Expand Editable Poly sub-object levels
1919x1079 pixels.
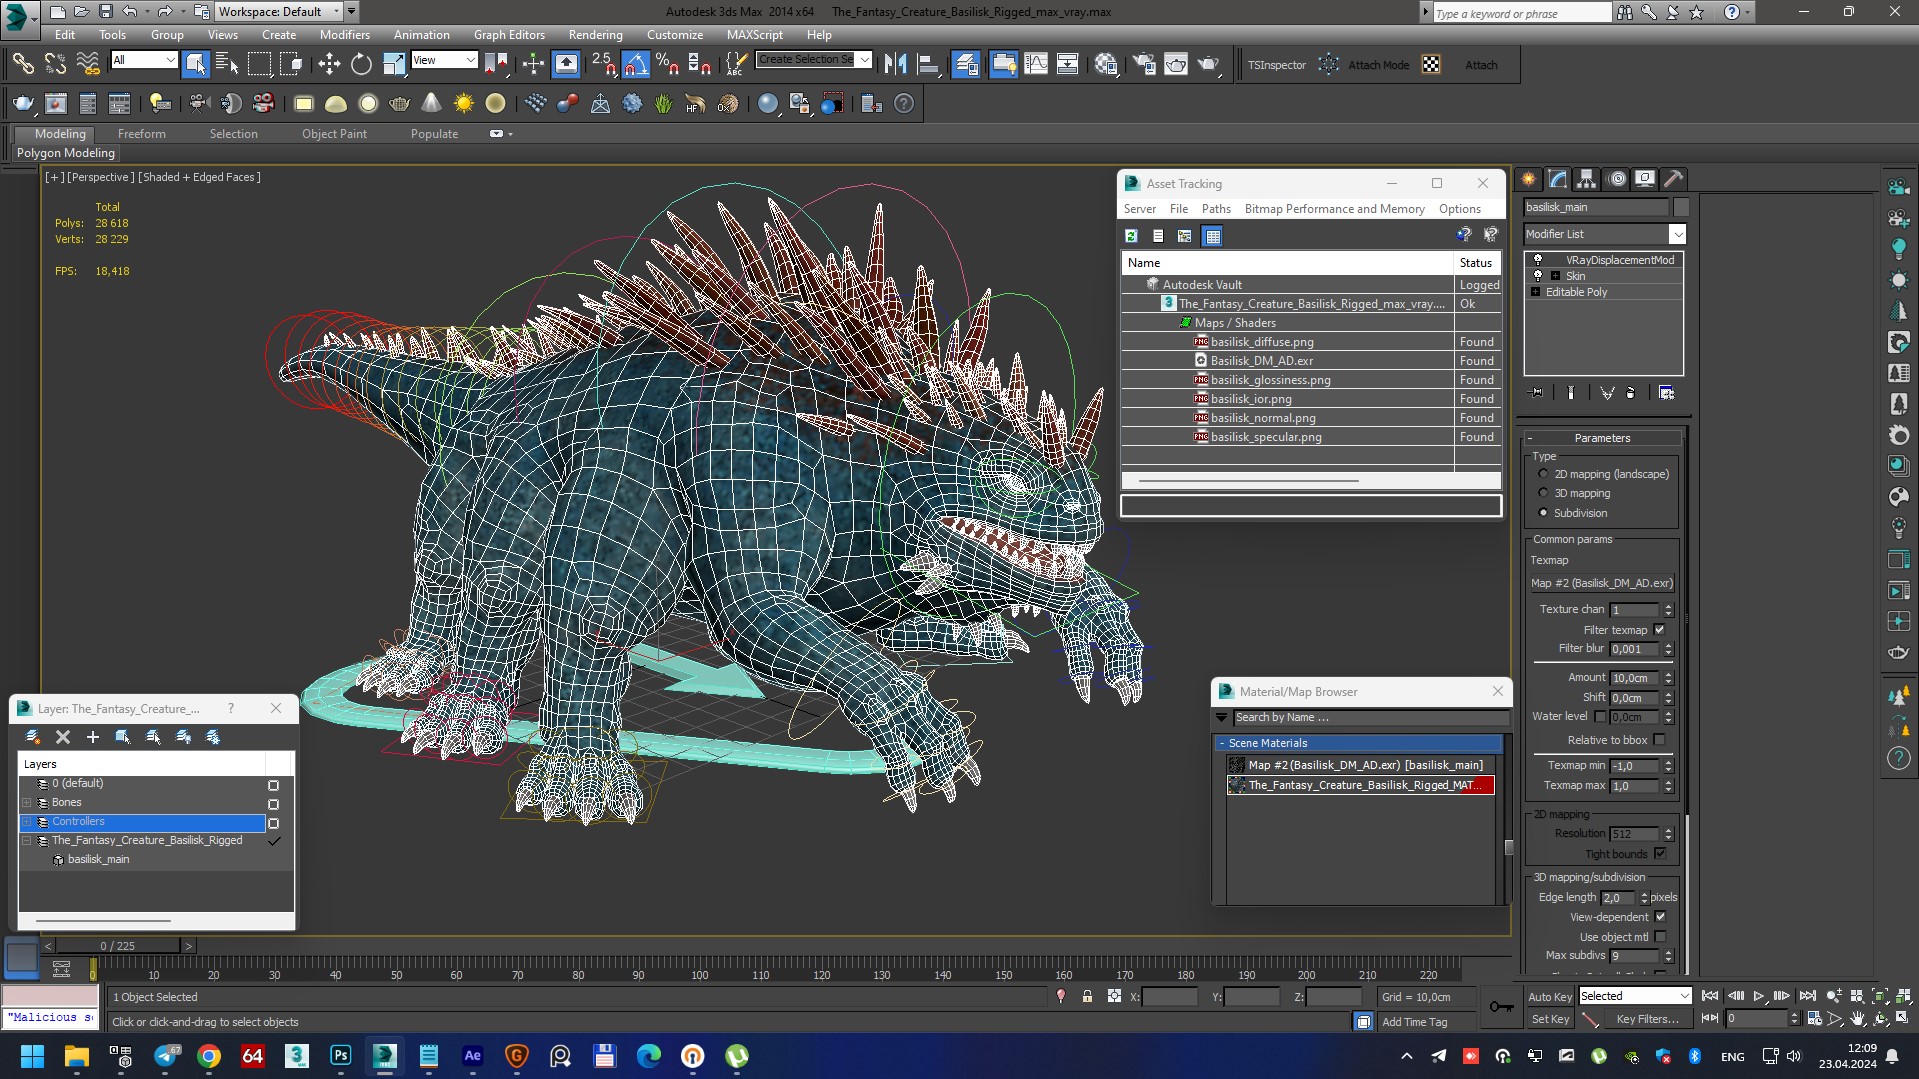(1536, 292)
